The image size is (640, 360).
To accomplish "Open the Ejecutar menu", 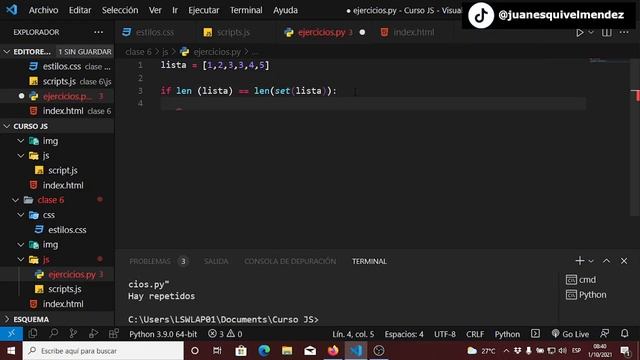I will tap(203, 10).
